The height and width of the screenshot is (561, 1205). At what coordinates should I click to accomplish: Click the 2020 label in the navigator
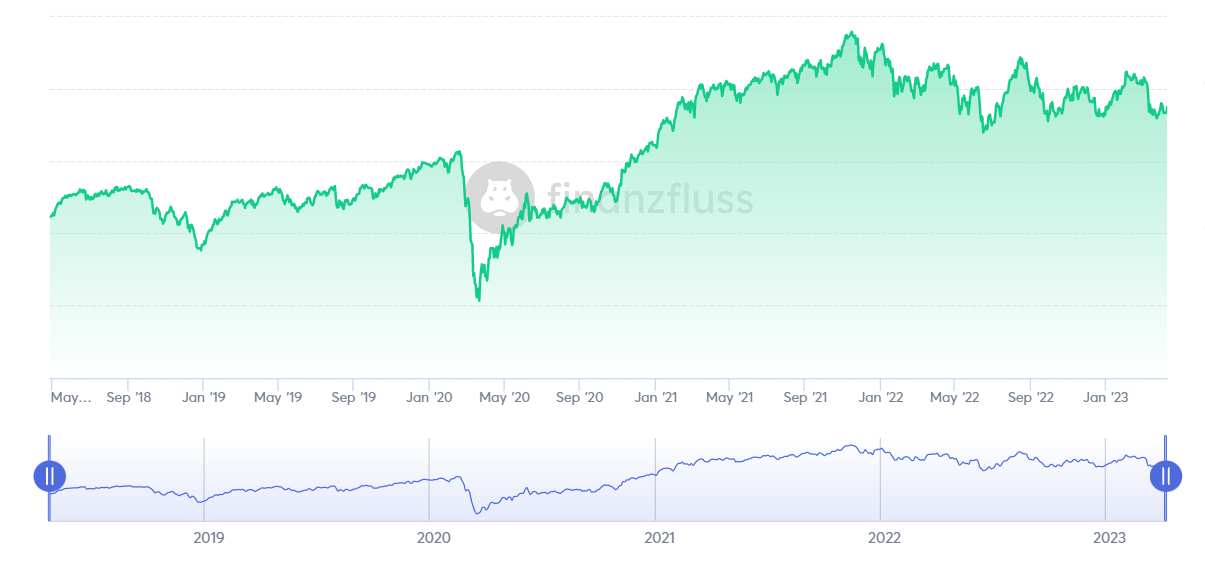pos(433,538)
